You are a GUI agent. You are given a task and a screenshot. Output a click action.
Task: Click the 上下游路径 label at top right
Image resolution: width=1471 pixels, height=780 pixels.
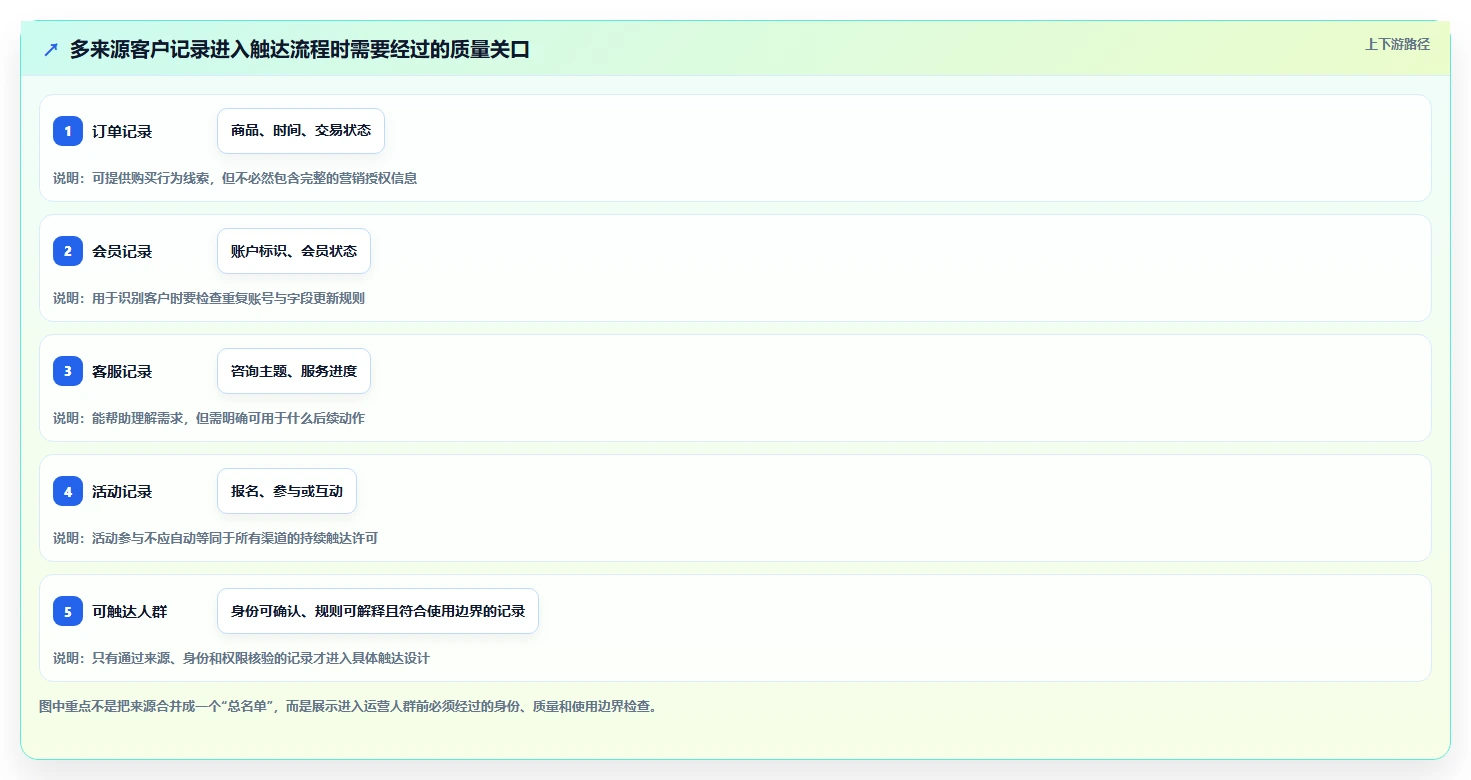pyautogui.click(x=1397, y=44)
